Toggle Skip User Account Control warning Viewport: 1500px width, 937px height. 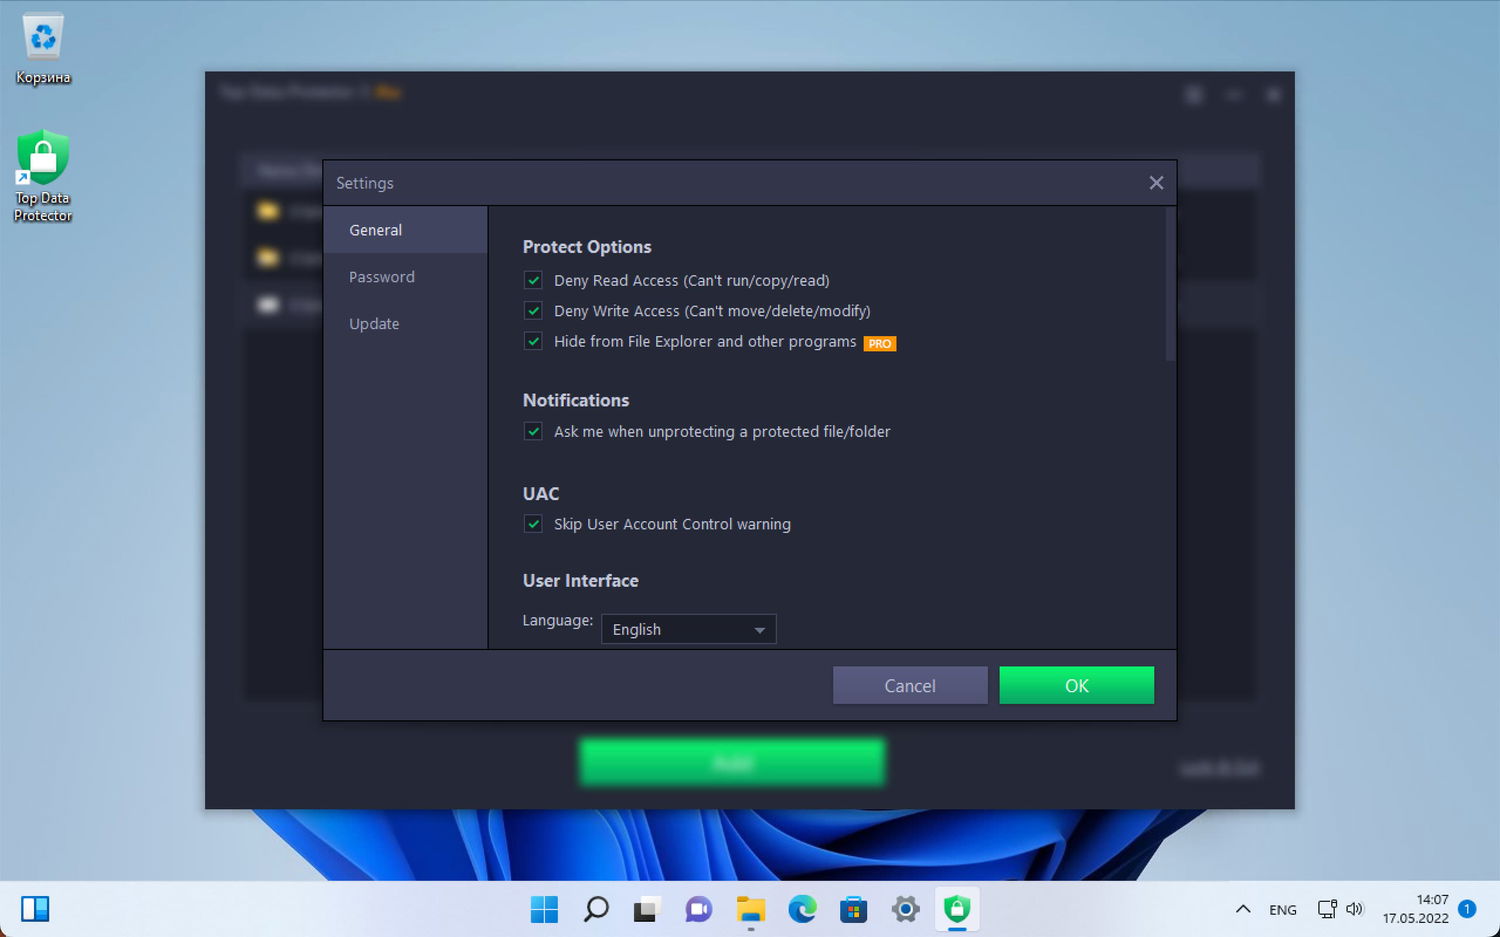pos(533,524)
